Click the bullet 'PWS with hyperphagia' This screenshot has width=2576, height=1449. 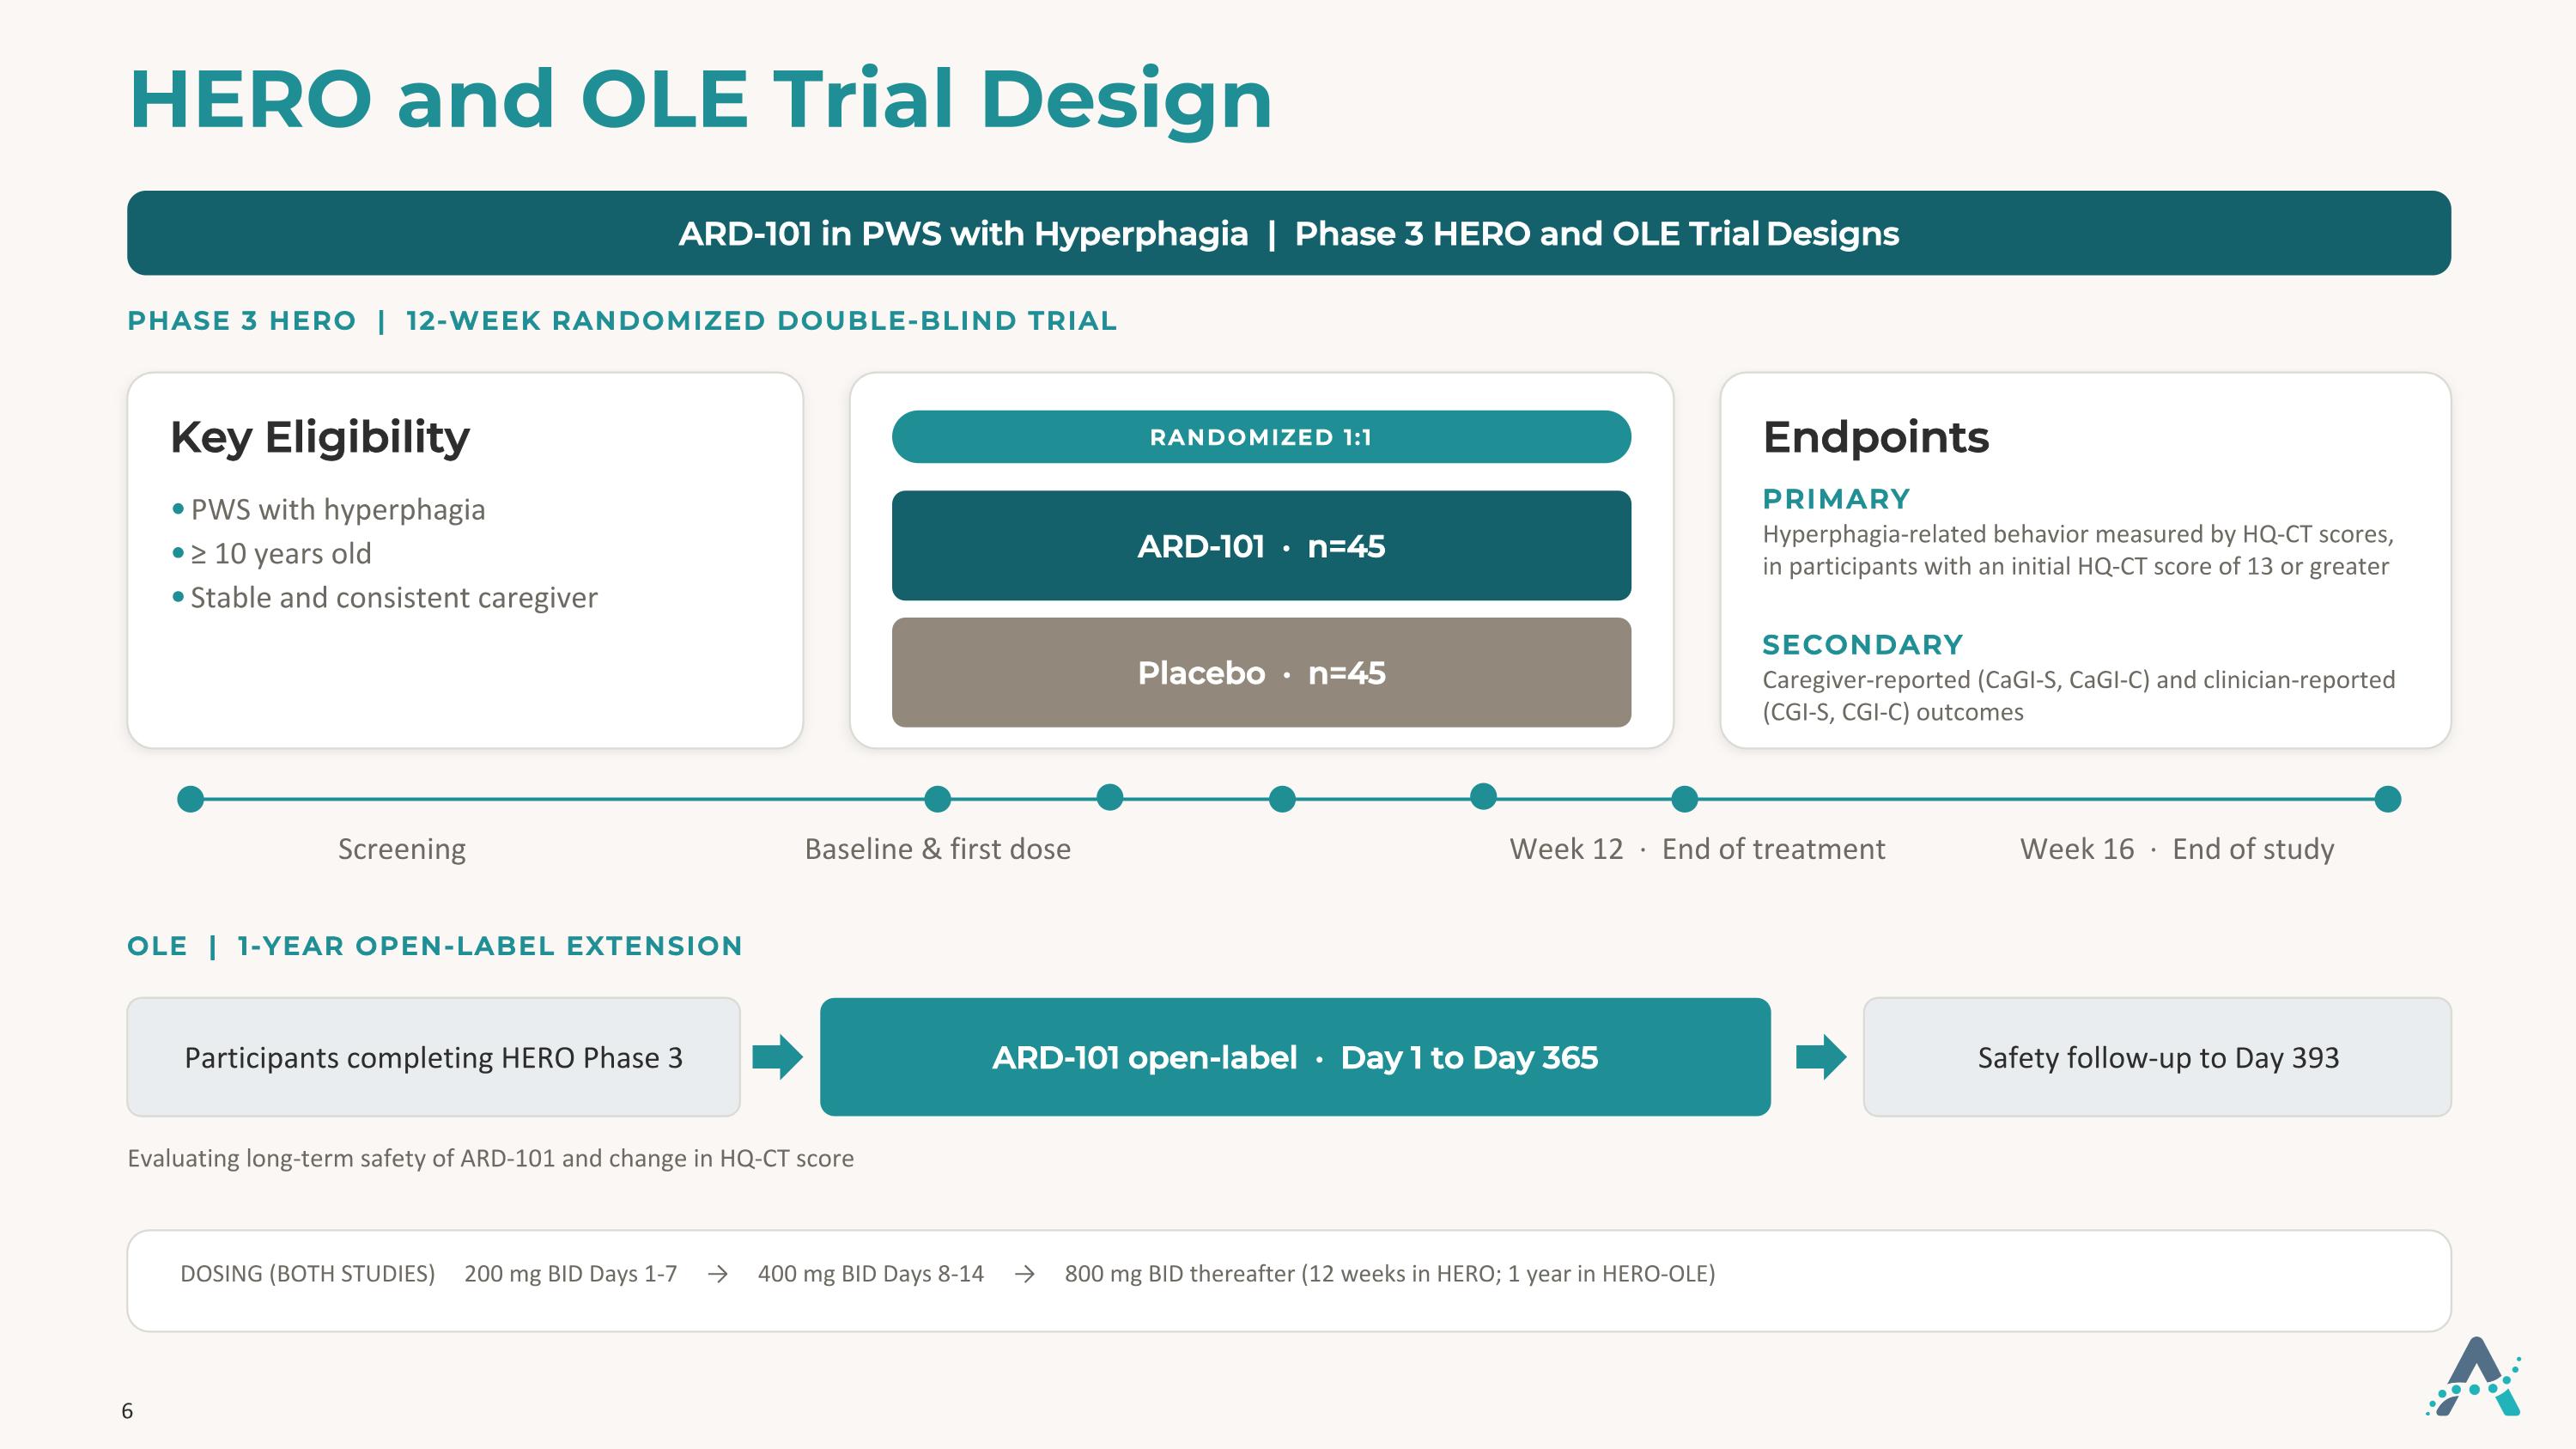tap(338, 510)
